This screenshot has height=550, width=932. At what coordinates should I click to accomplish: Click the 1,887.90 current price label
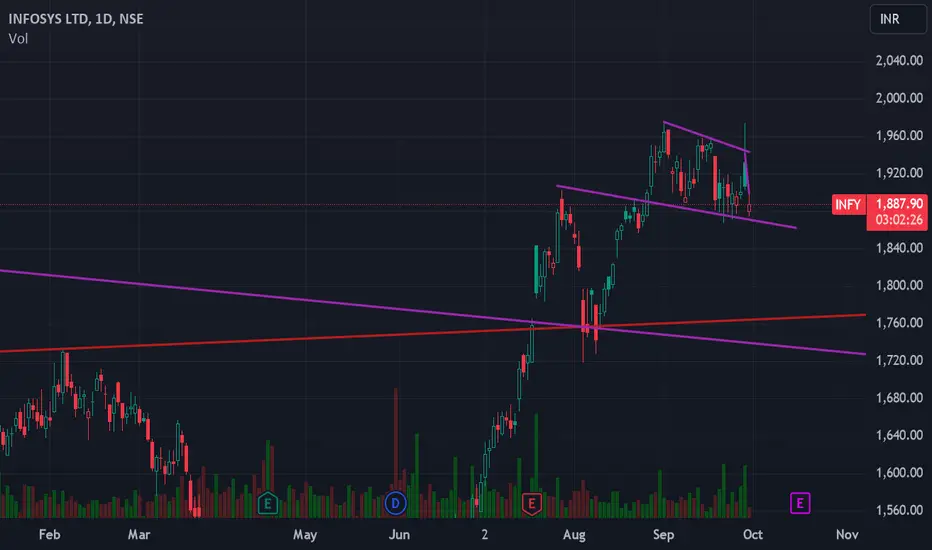click(899, 203)
